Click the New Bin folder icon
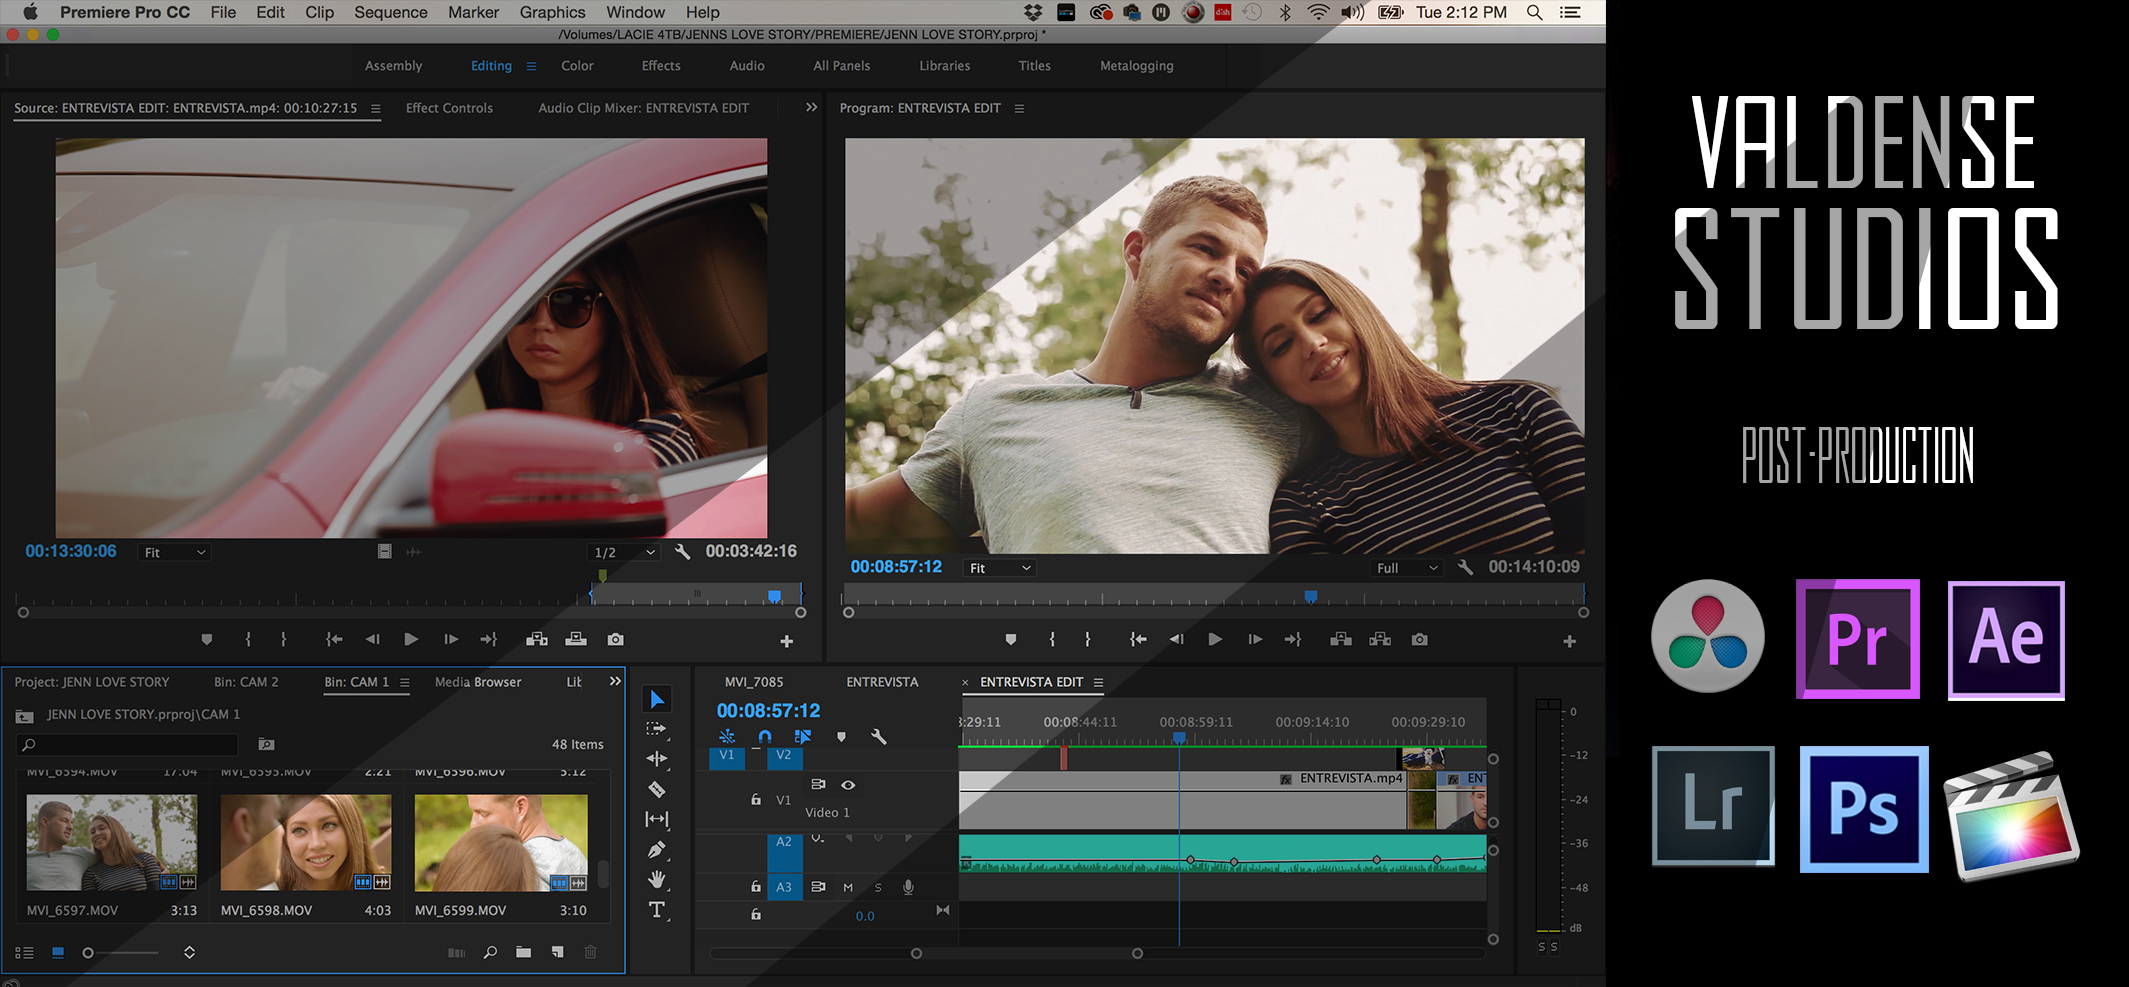This screenshot has height=987, width=2129. pos(523,952)
